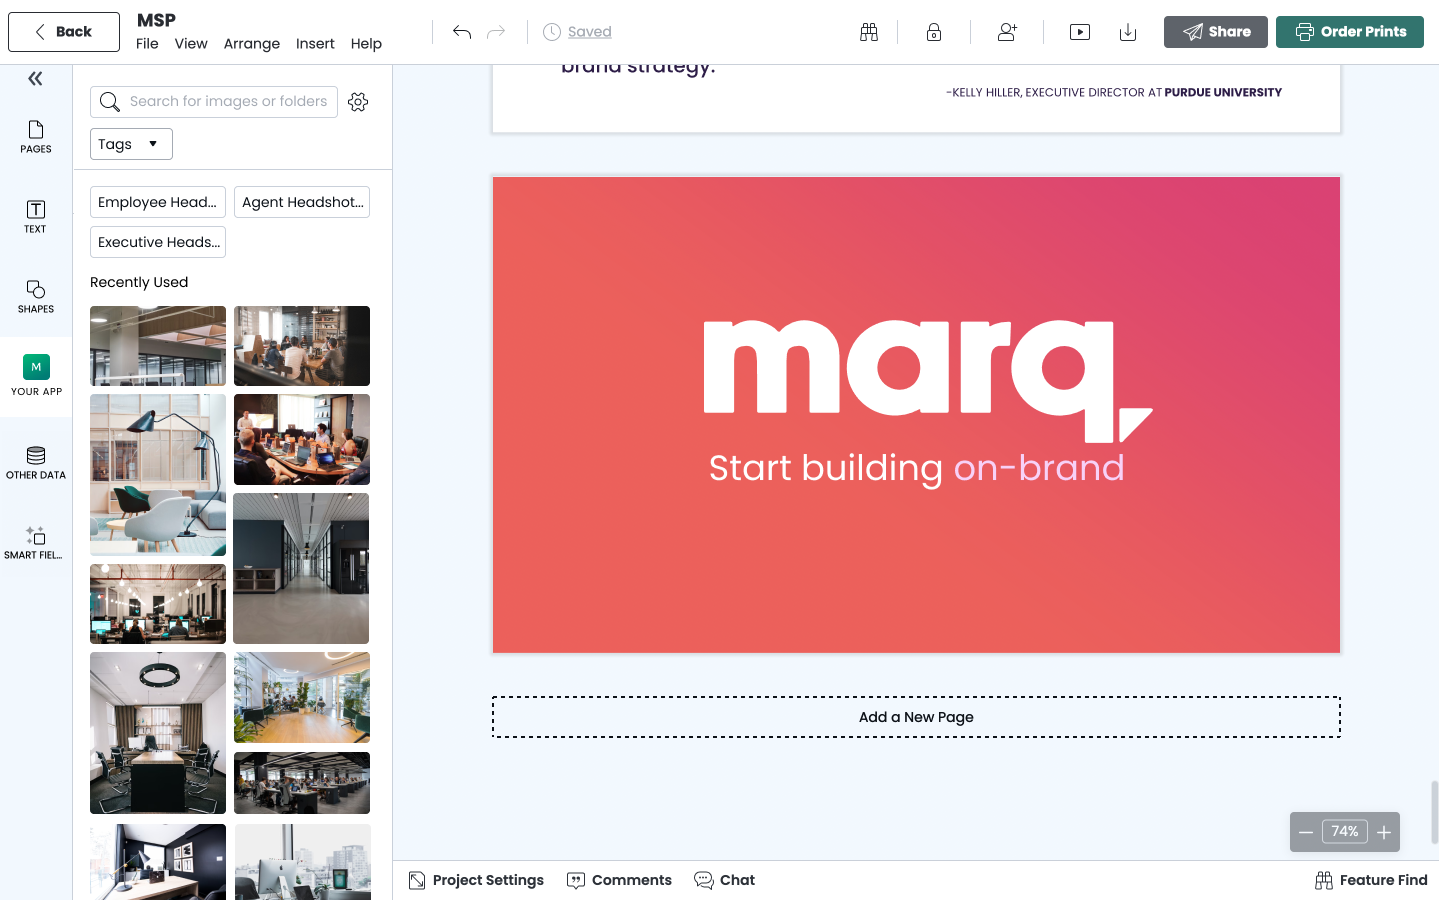The height and width of the screenshot is (900, 1439).
Task: Select the conference table with laptops thumbnail
Action: click(x=302, y=439)
